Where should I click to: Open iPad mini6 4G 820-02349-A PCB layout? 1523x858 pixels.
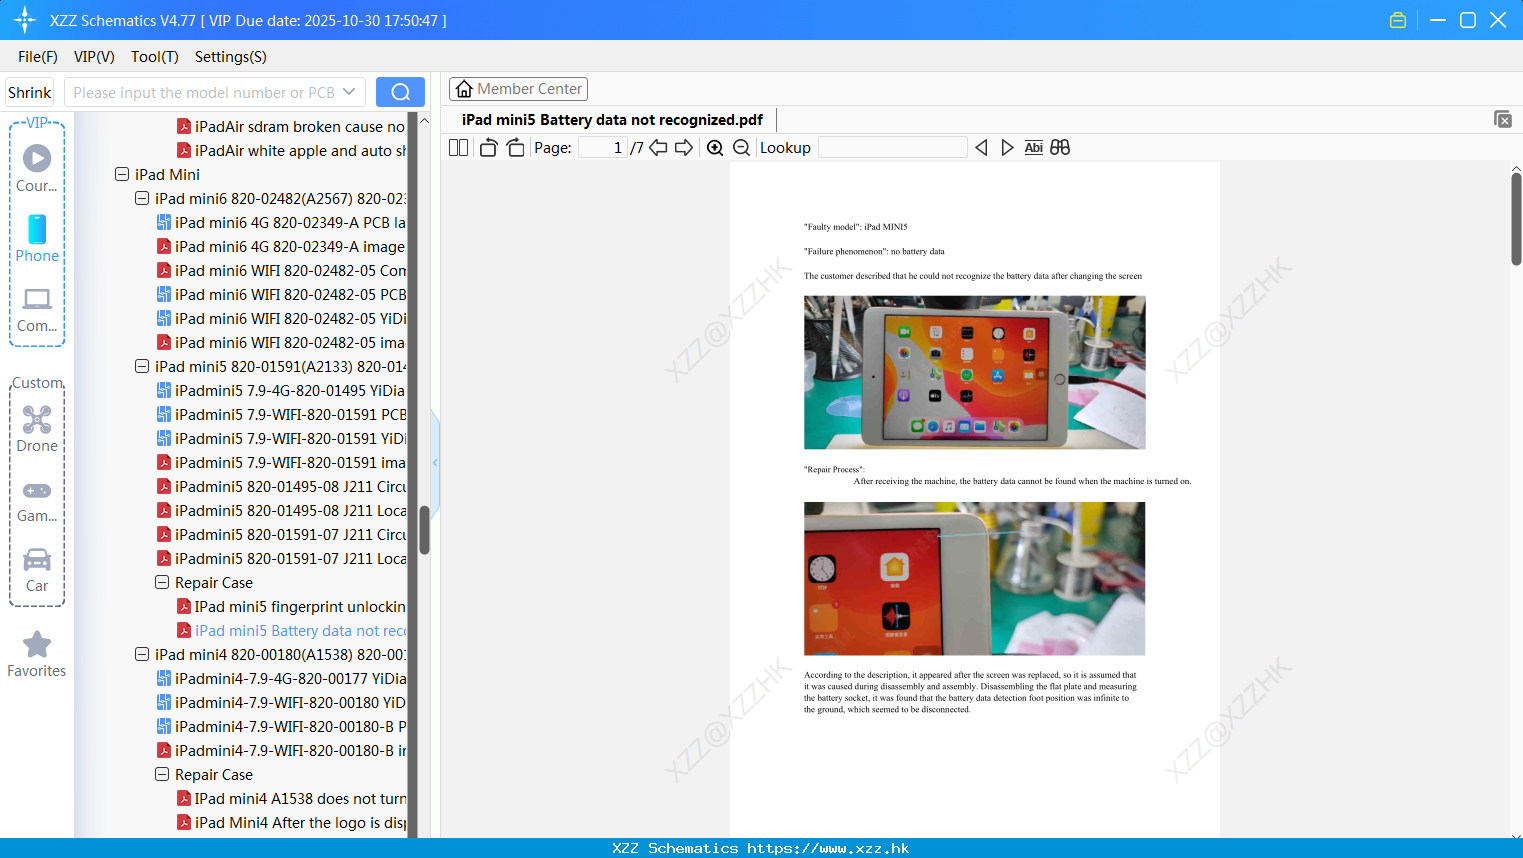(281, 222)
